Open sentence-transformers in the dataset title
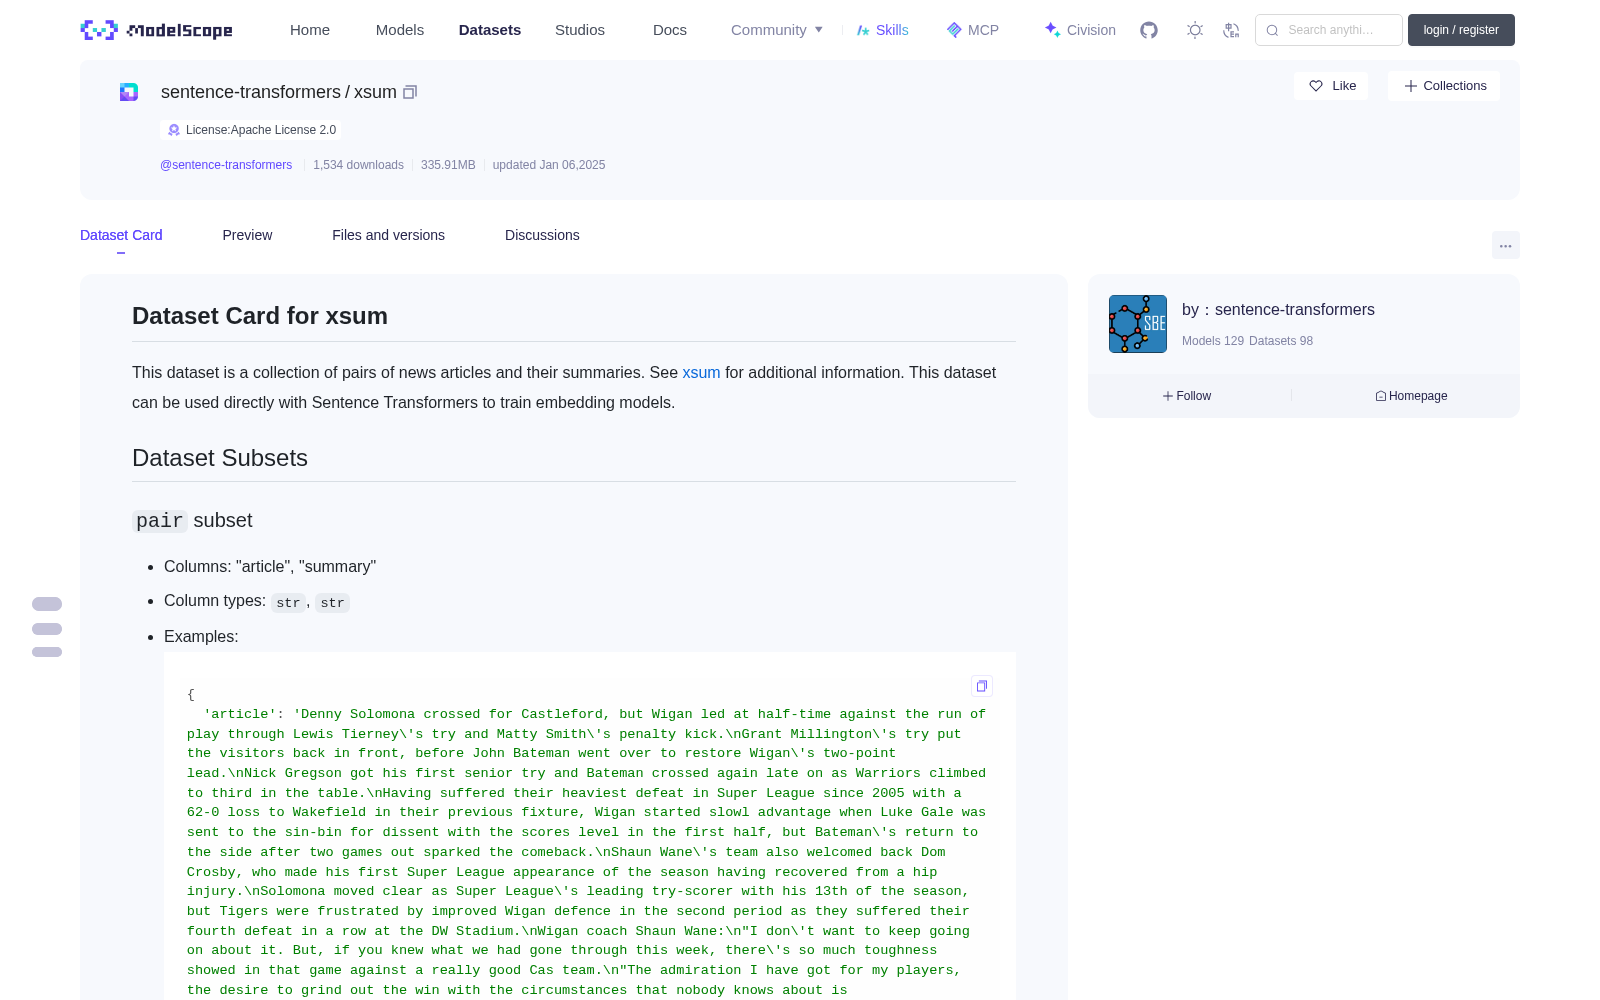The height and width of the screenshot is (1000, 1600). [x=251, y=92]
